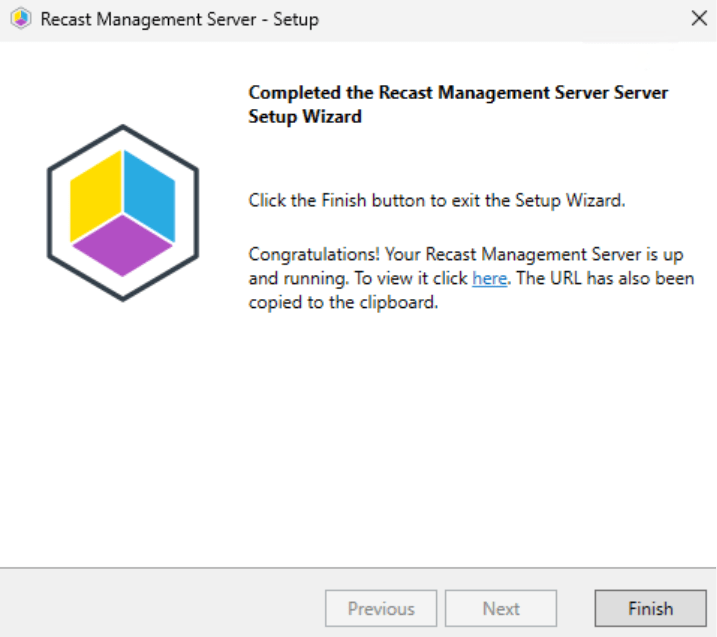Image resolution: width=717 pixels, height=637 pixels.
Task: Click the "Click the Finish button to exit" sentence
Action: 436,200
